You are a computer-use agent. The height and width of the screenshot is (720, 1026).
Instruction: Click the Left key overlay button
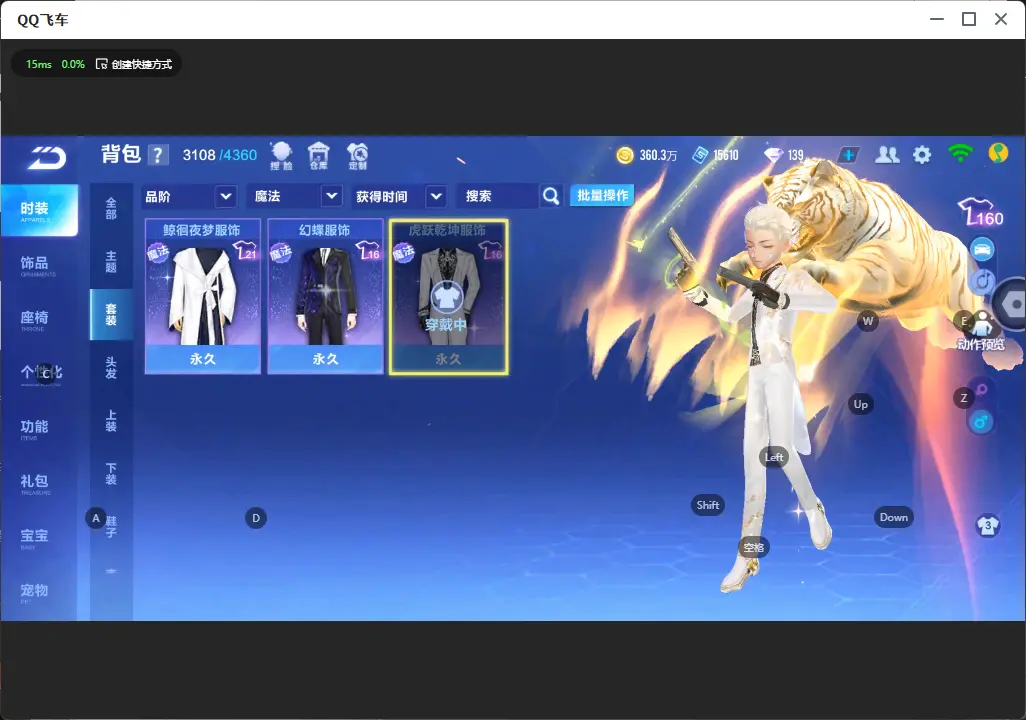(x=774, y=458)
